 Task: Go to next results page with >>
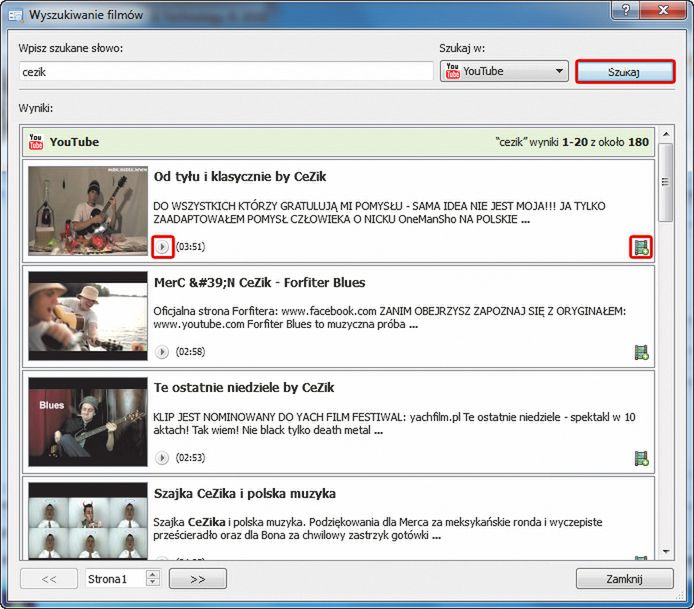(x=198, y=579)
